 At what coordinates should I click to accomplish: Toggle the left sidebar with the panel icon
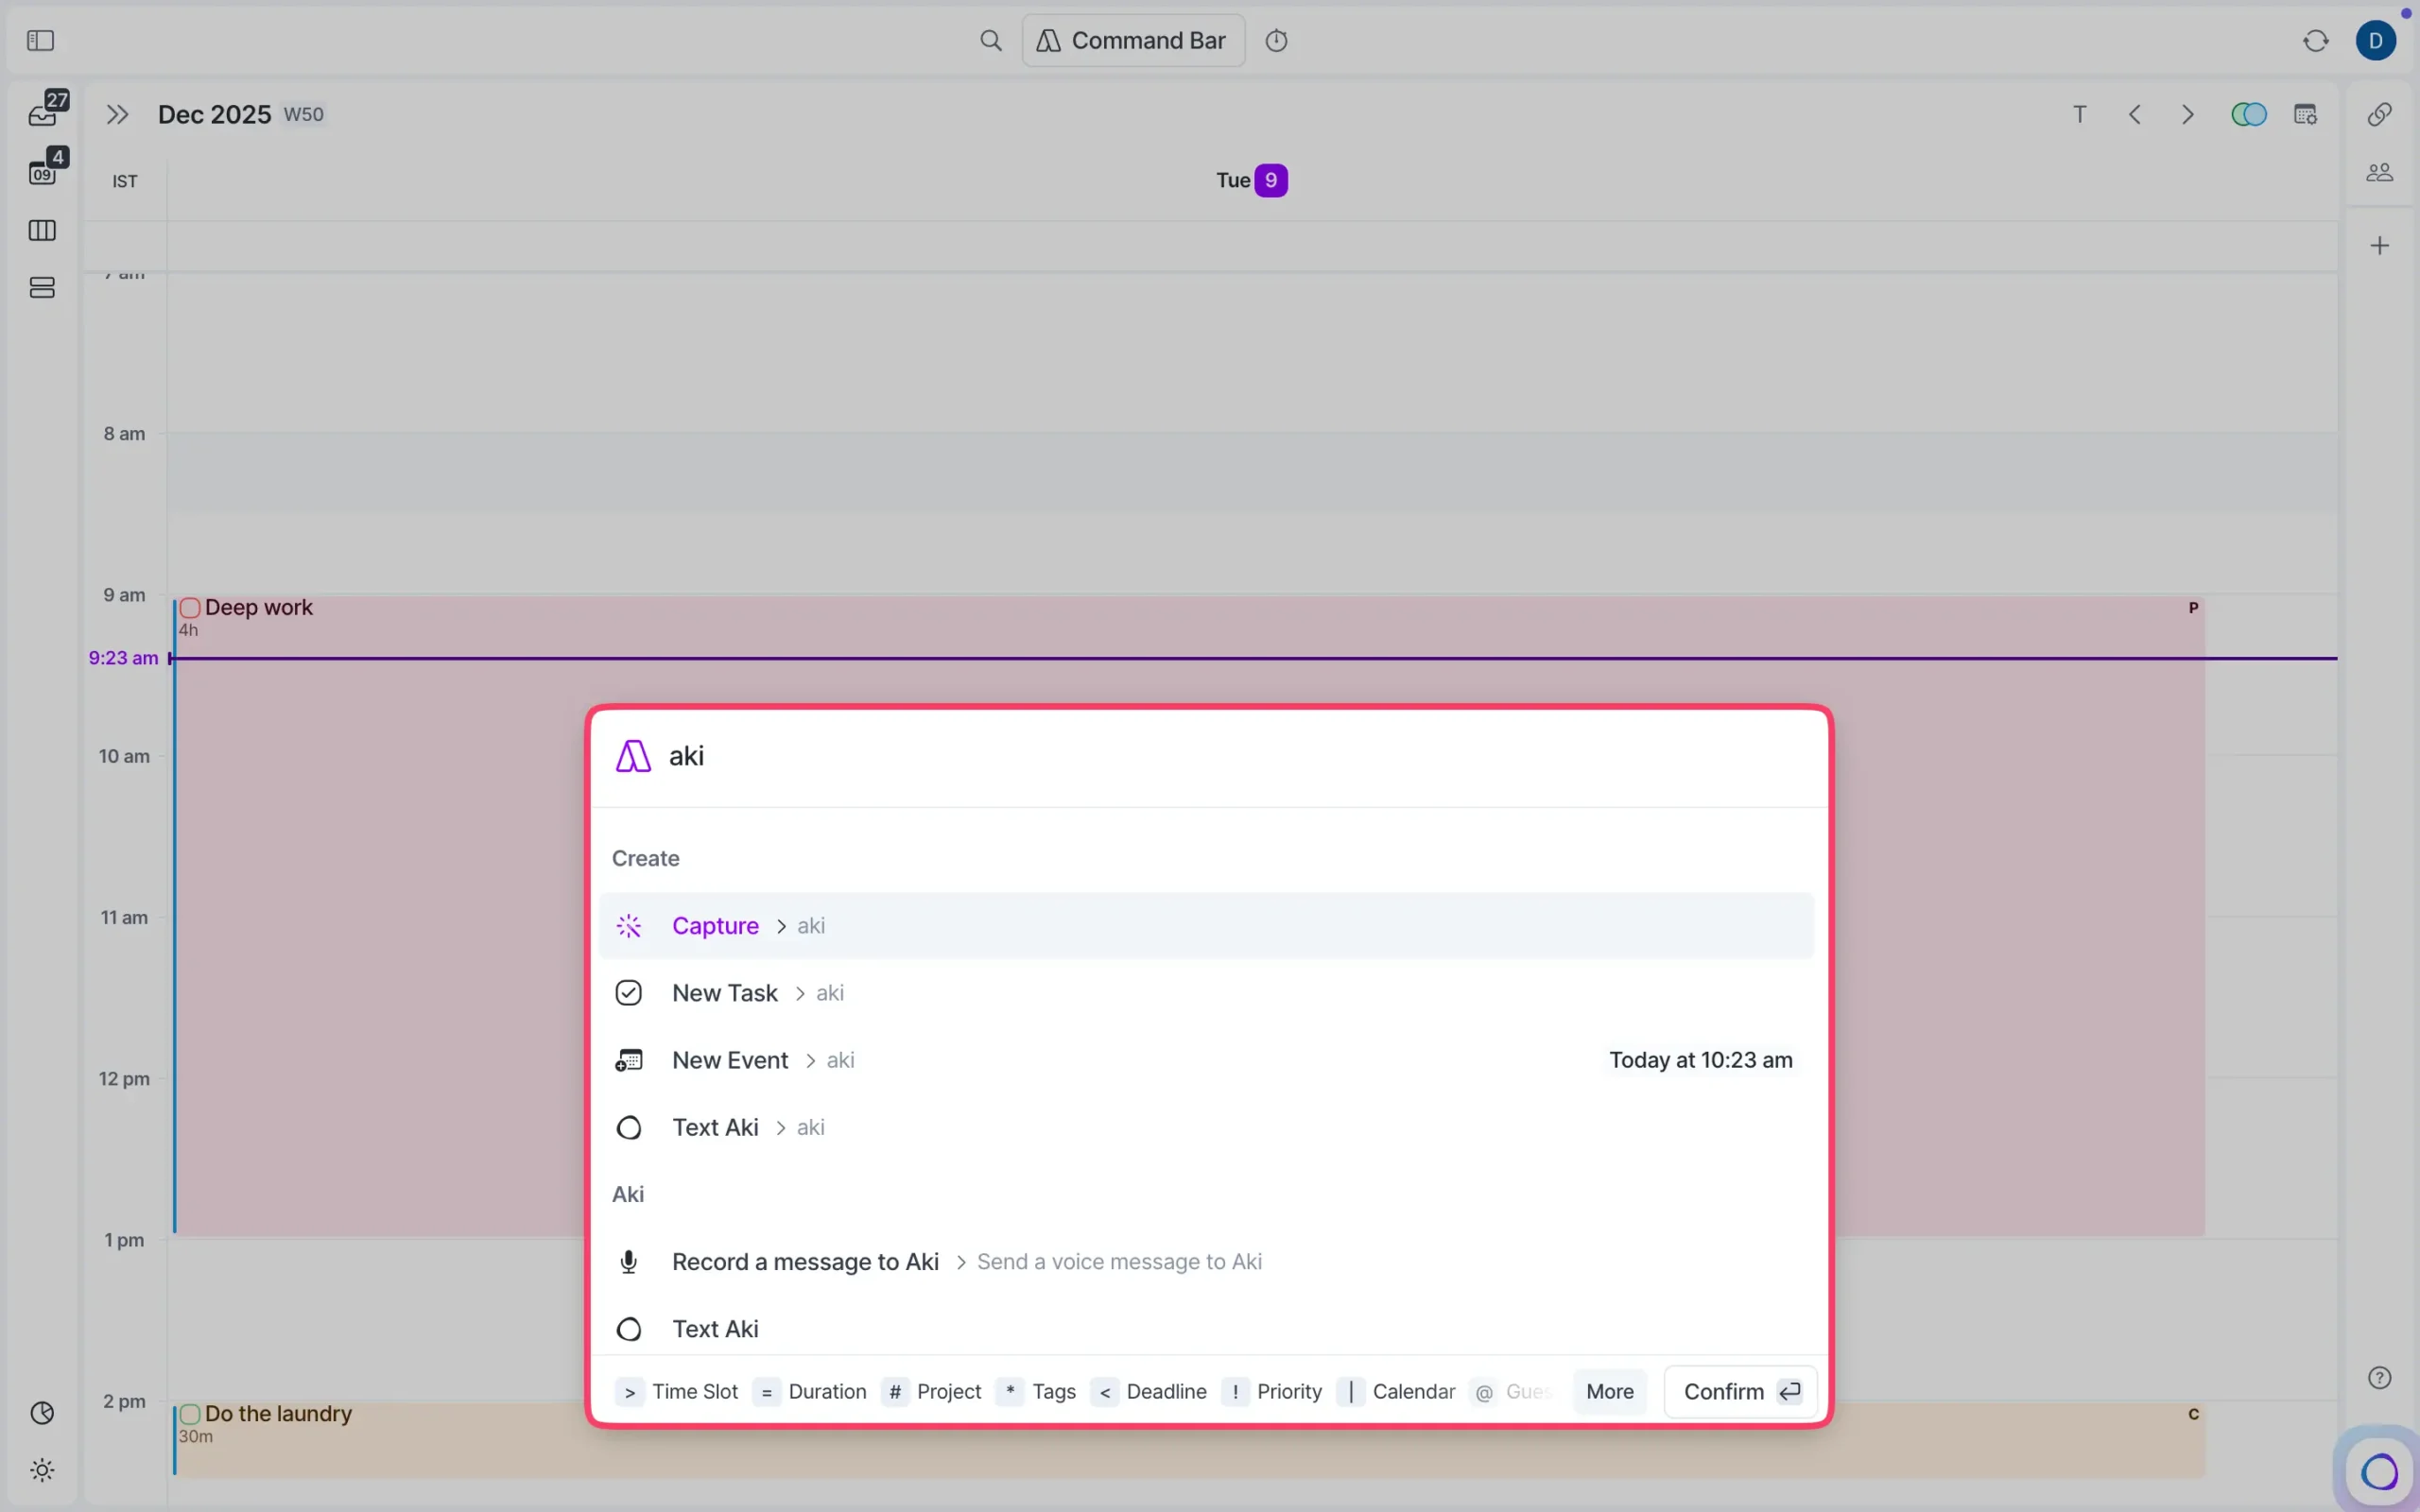[x=40, y=40]
